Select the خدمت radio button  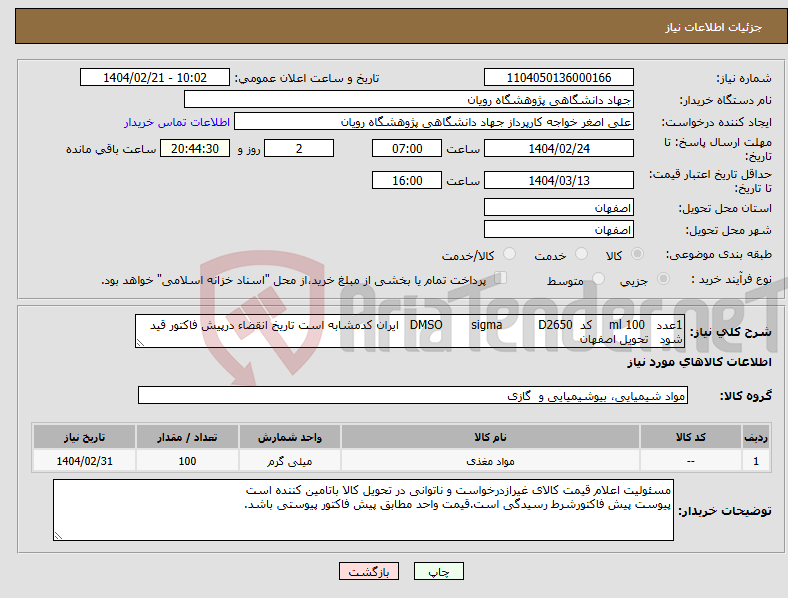coord(581,254)
